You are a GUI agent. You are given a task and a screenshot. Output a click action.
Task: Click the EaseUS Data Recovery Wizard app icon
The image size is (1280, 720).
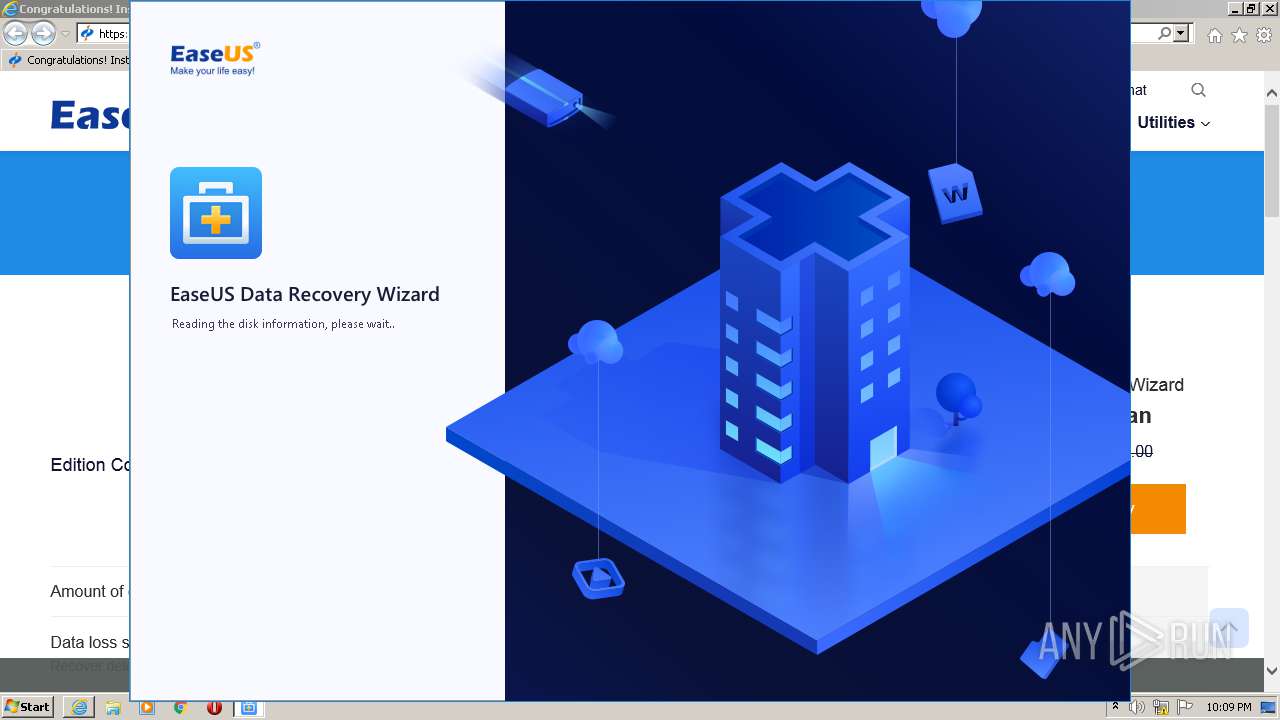point(216,213)
